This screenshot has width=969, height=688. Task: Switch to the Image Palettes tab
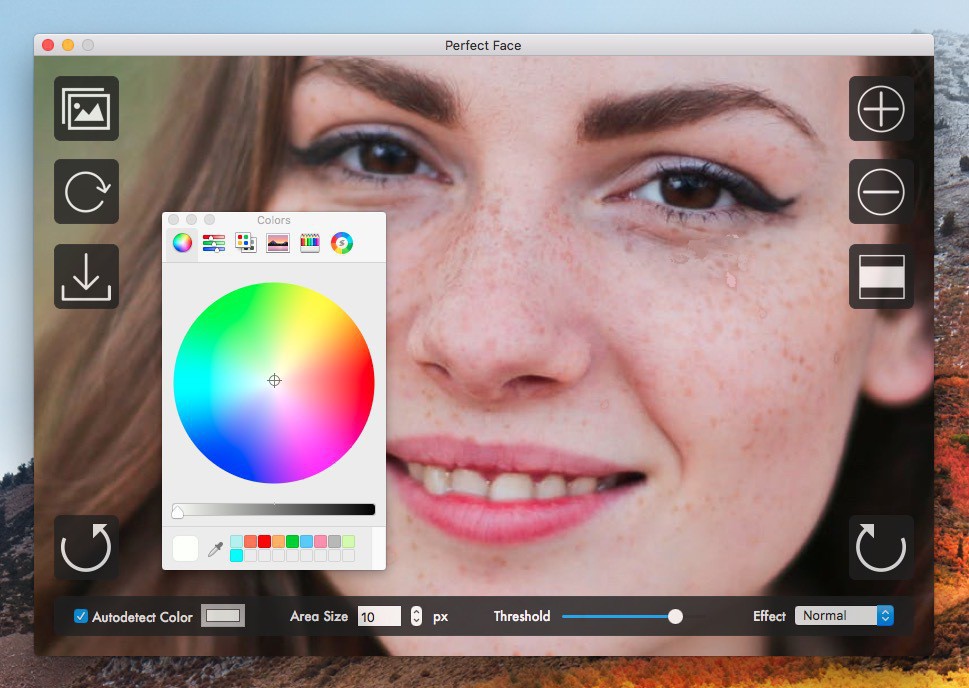[x=277, y=242]
